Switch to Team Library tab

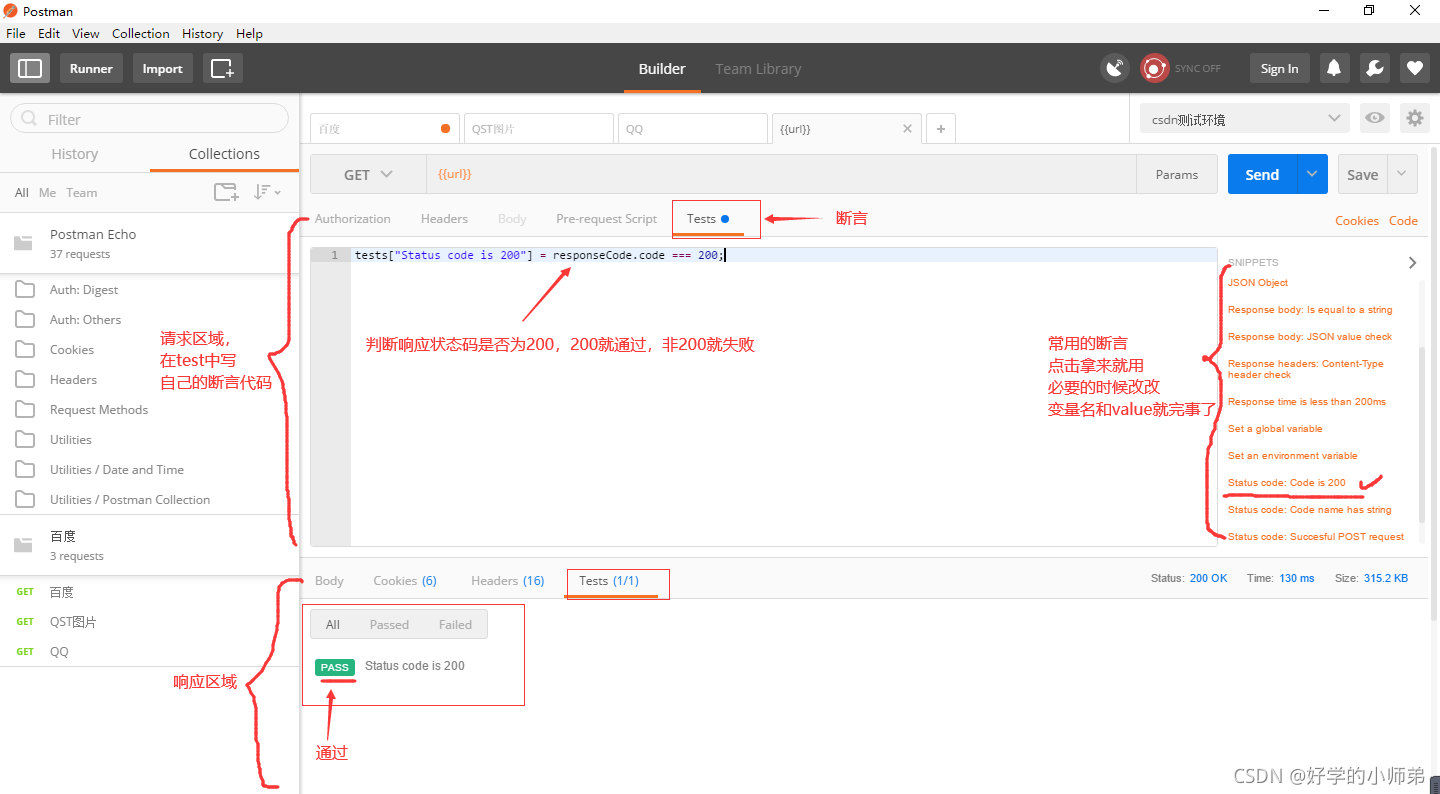click(x=758, y=69)
